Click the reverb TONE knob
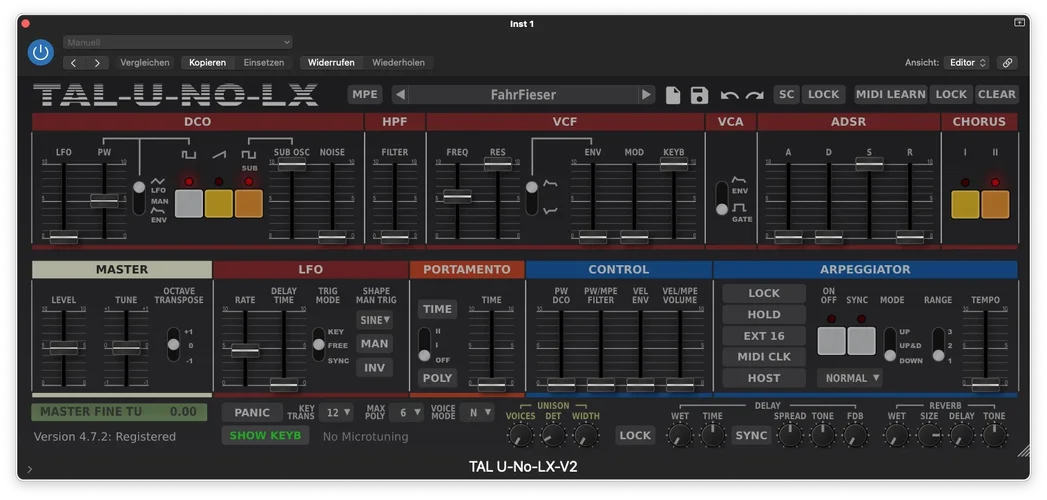The image size is (1047, 500). pos(994,436)
